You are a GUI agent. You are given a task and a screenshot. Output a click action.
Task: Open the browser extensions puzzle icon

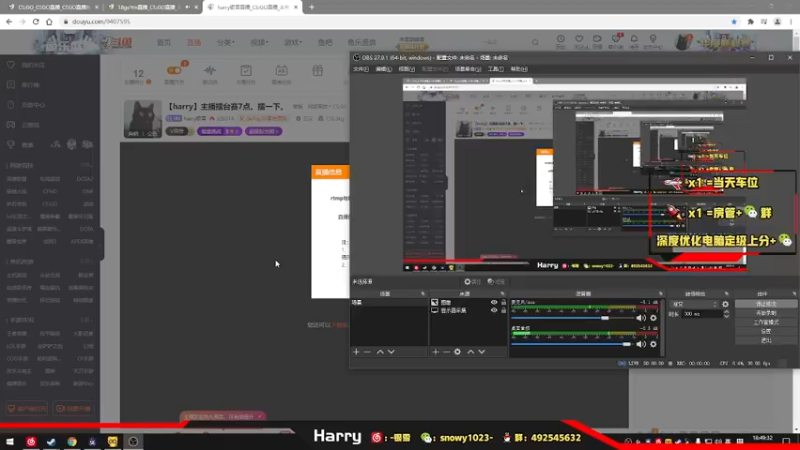(x=751, y=22)
